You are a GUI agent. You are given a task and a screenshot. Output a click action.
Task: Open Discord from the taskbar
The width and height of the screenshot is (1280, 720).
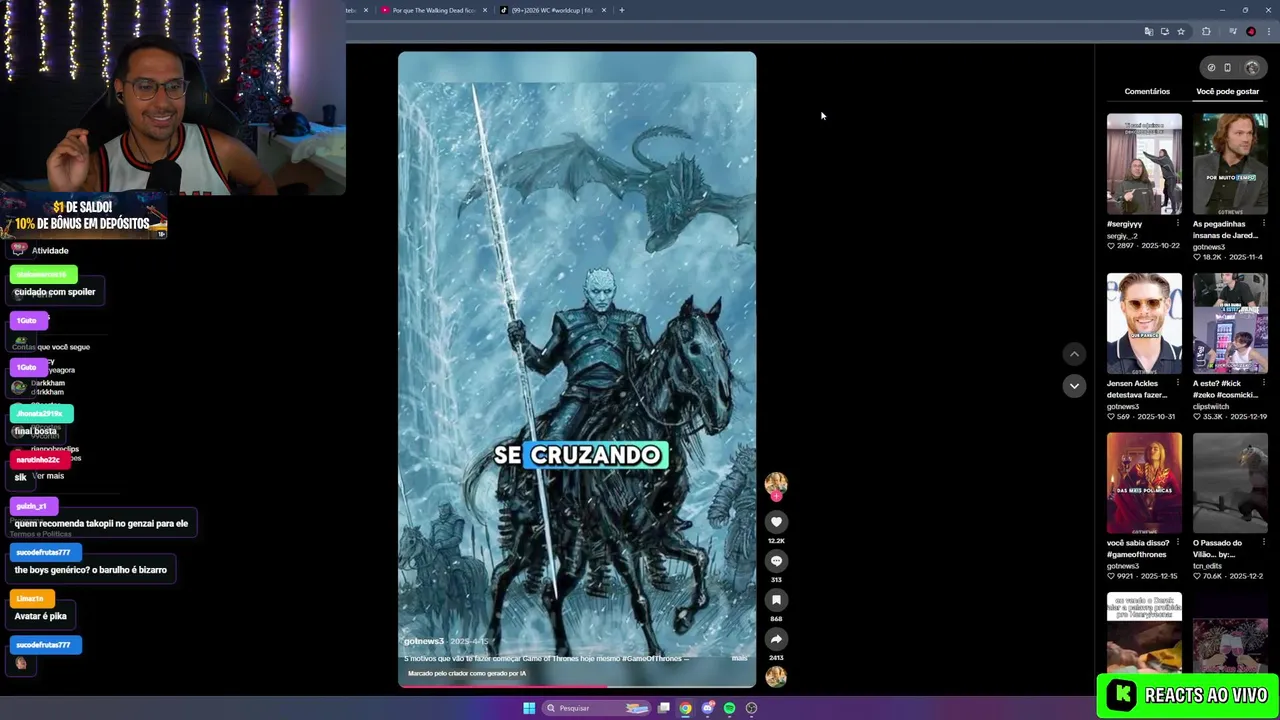[708, 708]
